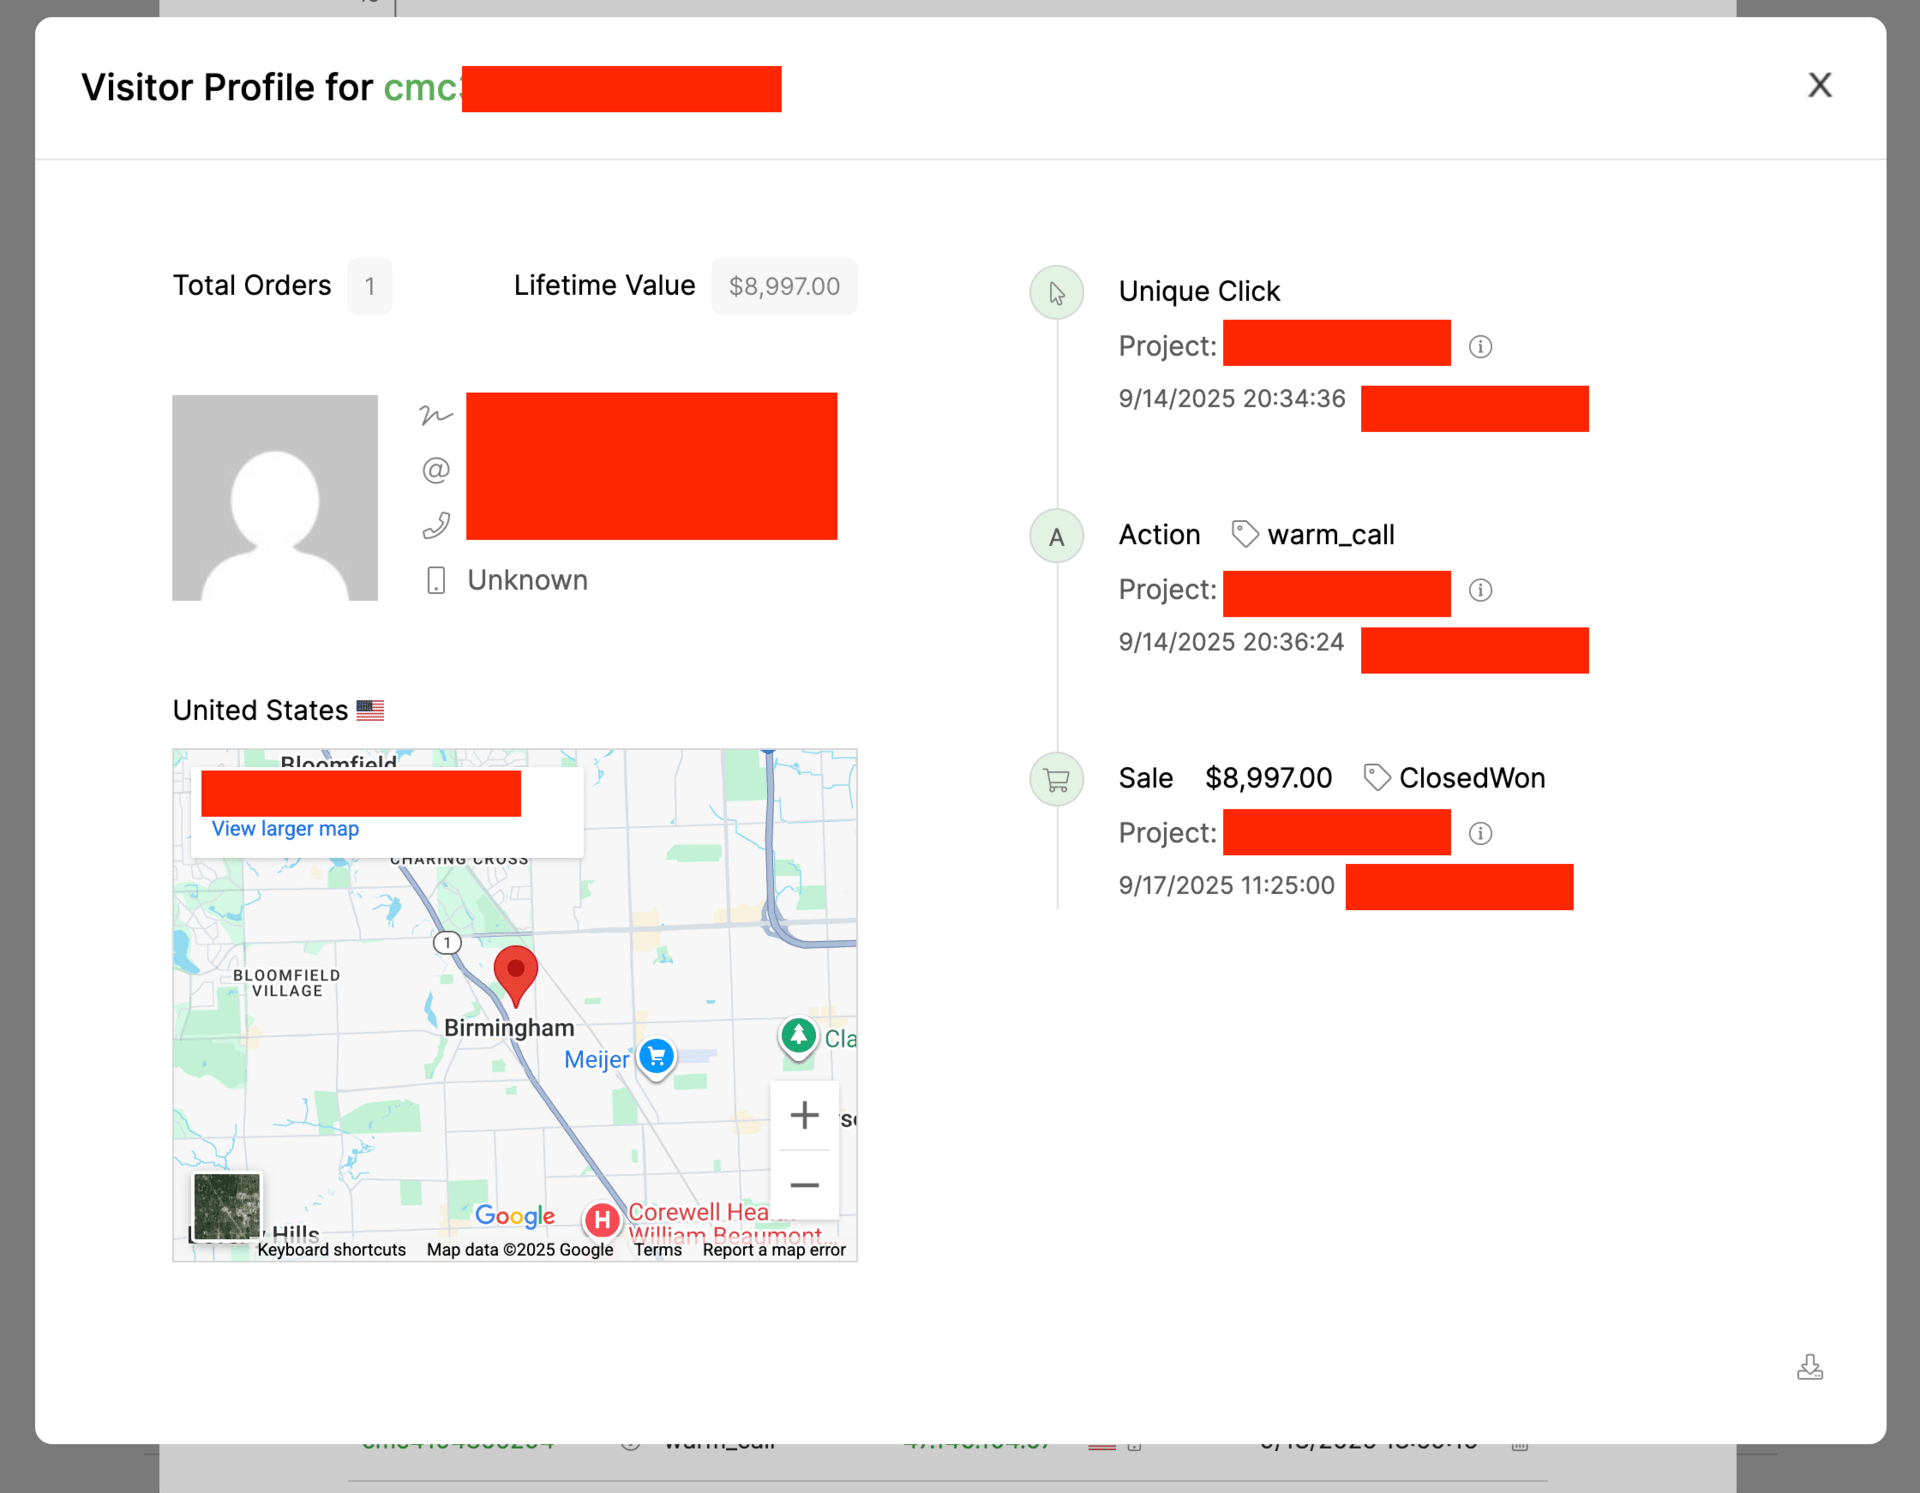The height and width of the screenshot is (1493, 1920).
Task: Open Keyboard shortcuts on the map
Action: [x=331, y=1250]
